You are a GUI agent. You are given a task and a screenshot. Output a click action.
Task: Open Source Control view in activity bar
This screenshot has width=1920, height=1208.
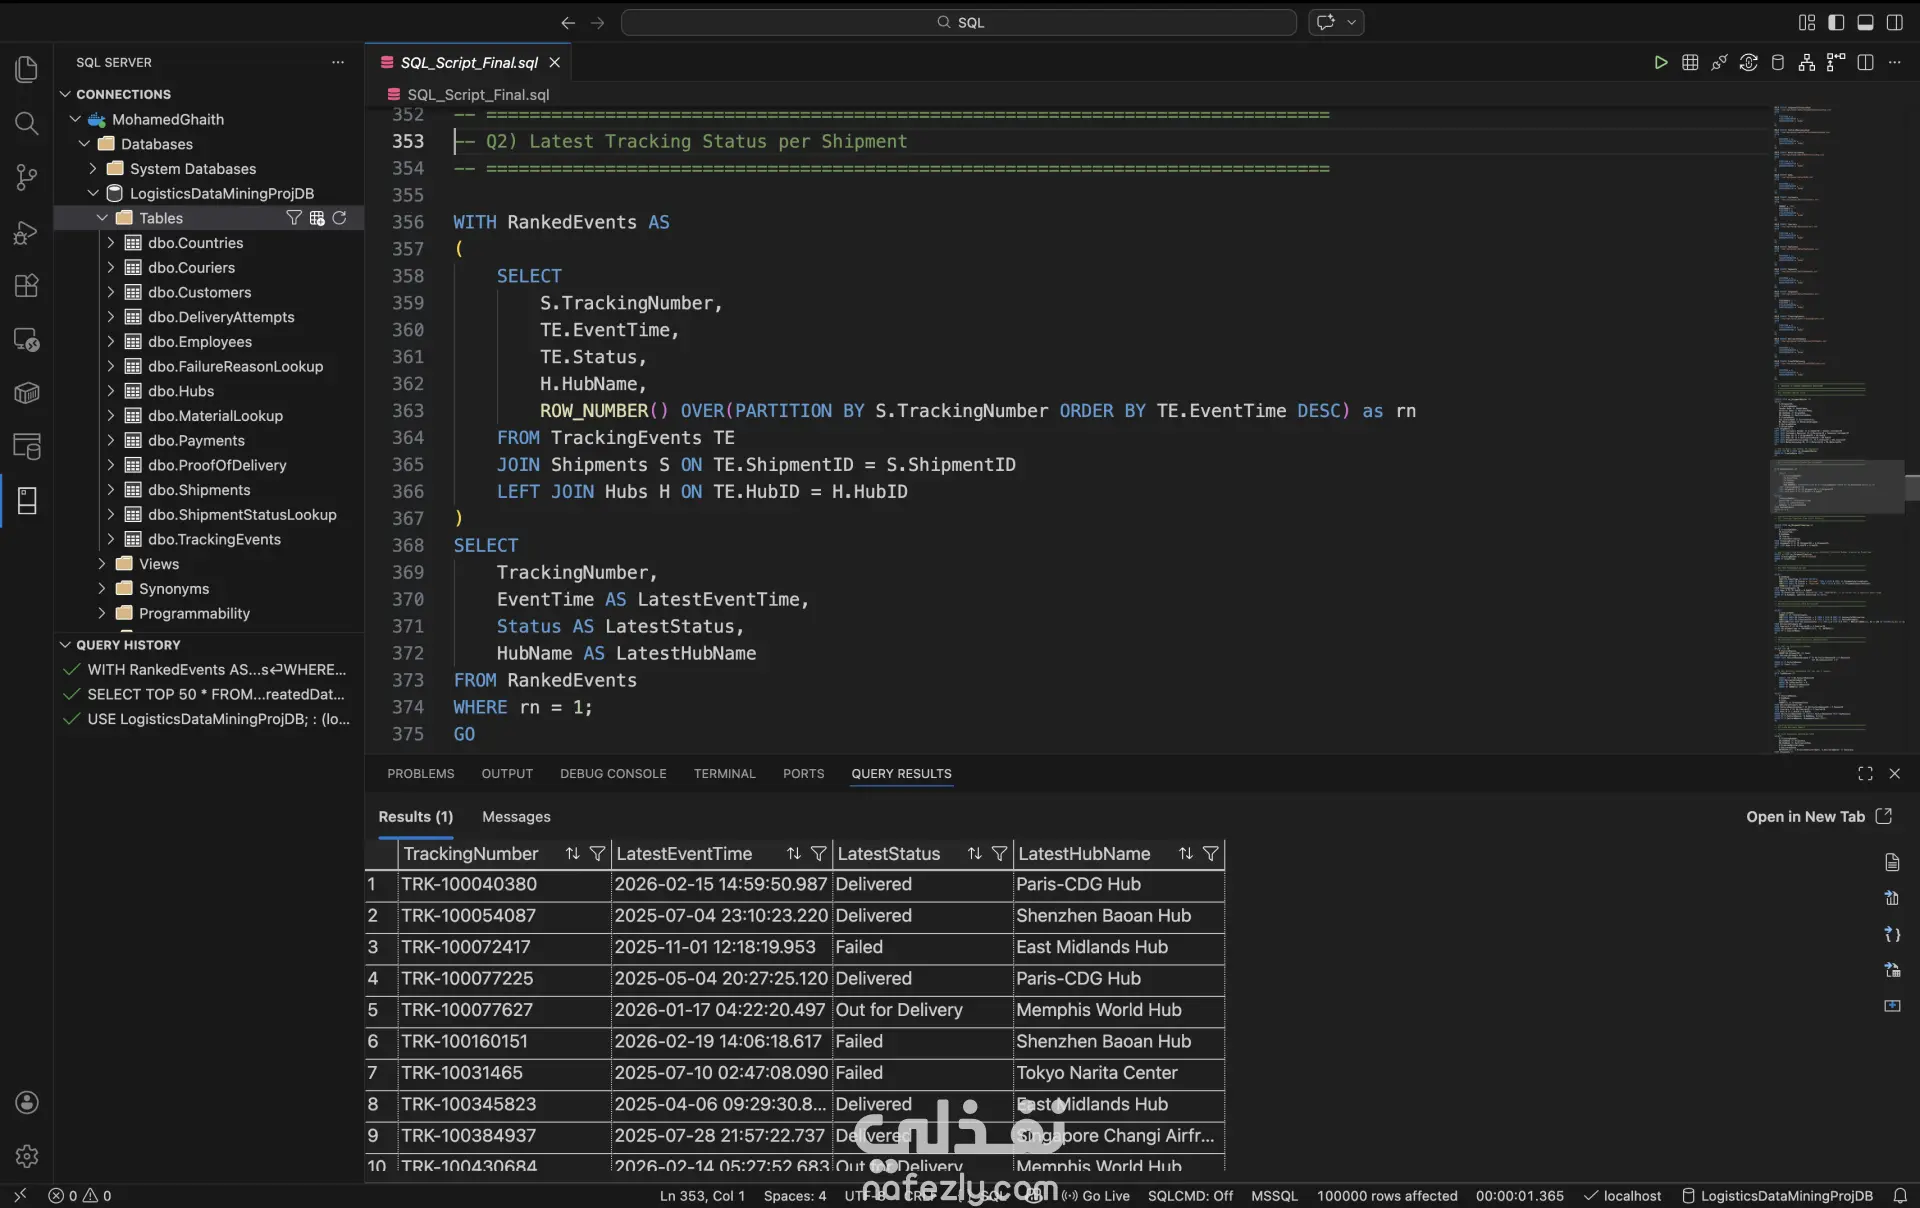pos(27,177)
